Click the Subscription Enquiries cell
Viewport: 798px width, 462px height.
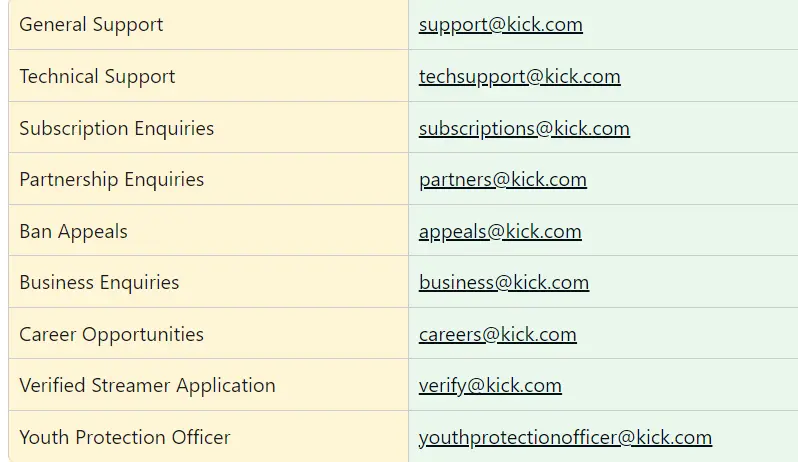coord(209,127)
